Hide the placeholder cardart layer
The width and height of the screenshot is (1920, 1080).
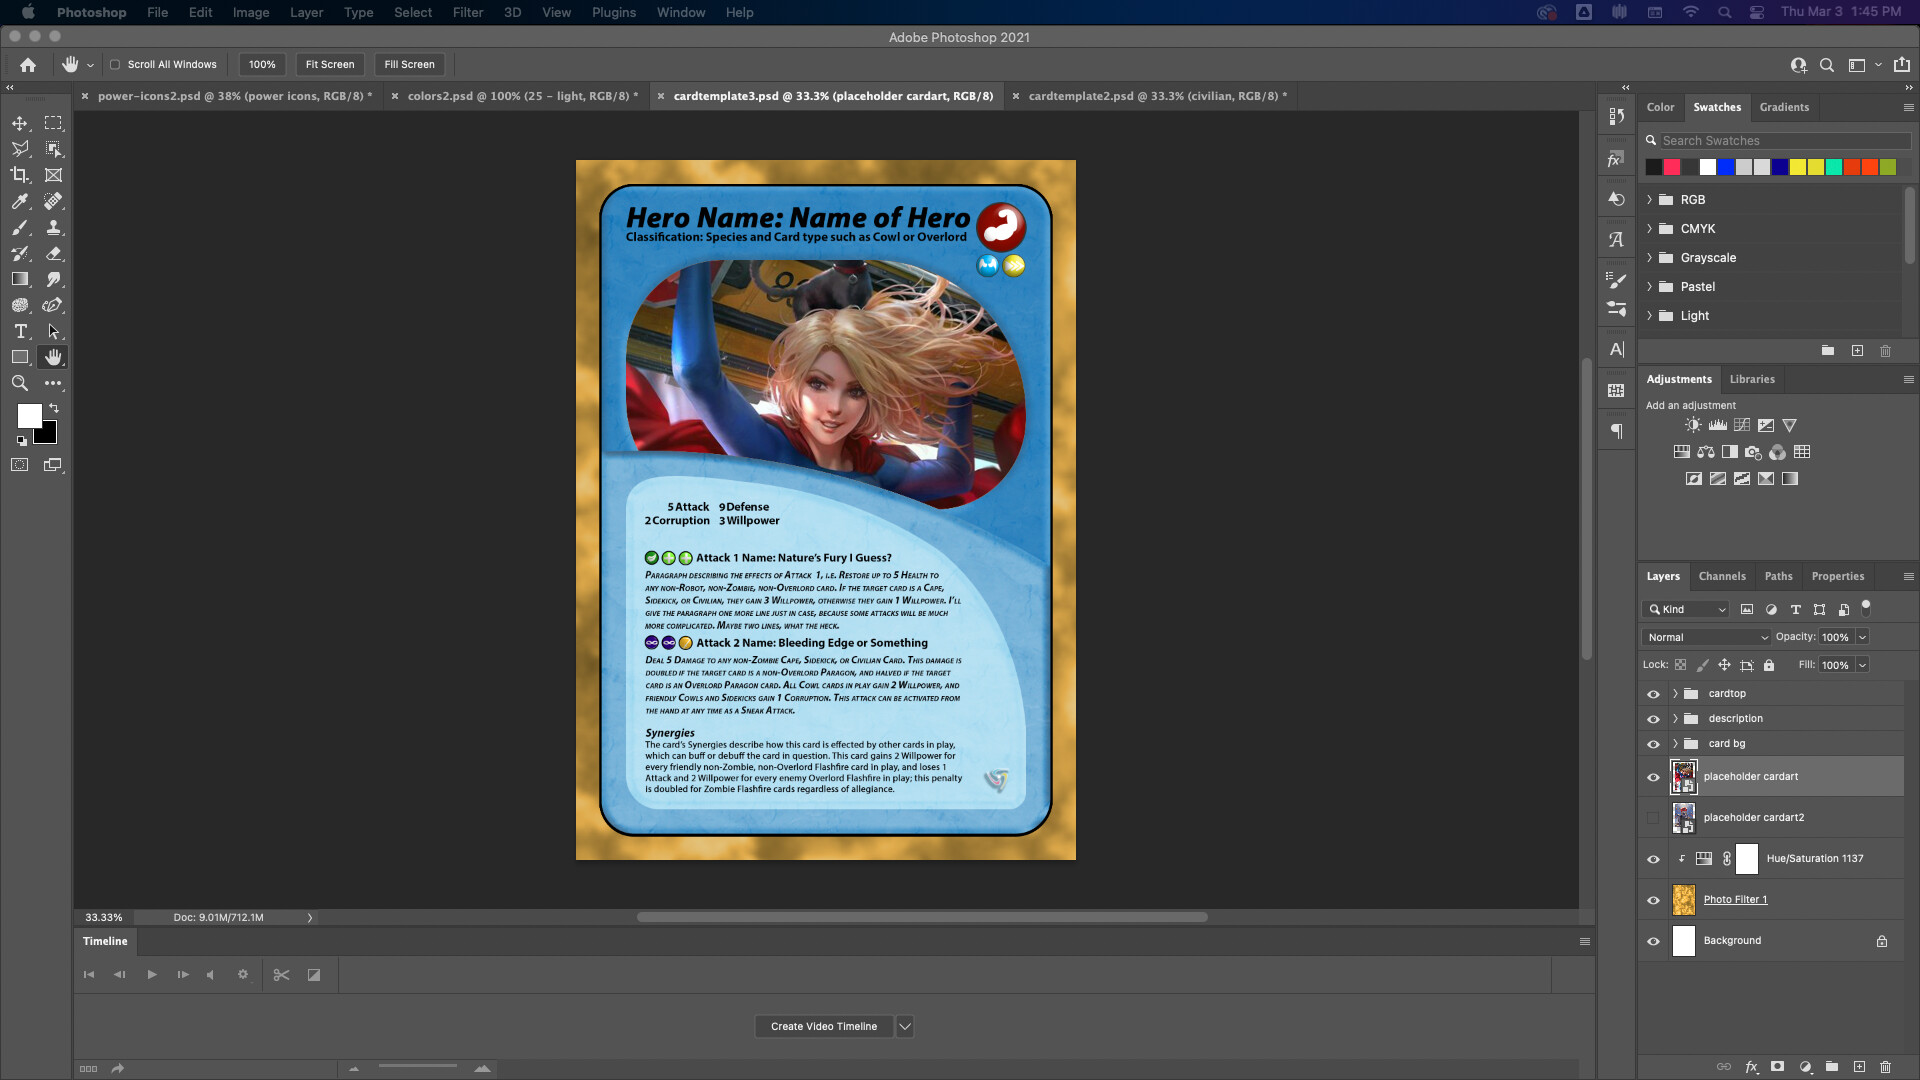pos(1653,776)
